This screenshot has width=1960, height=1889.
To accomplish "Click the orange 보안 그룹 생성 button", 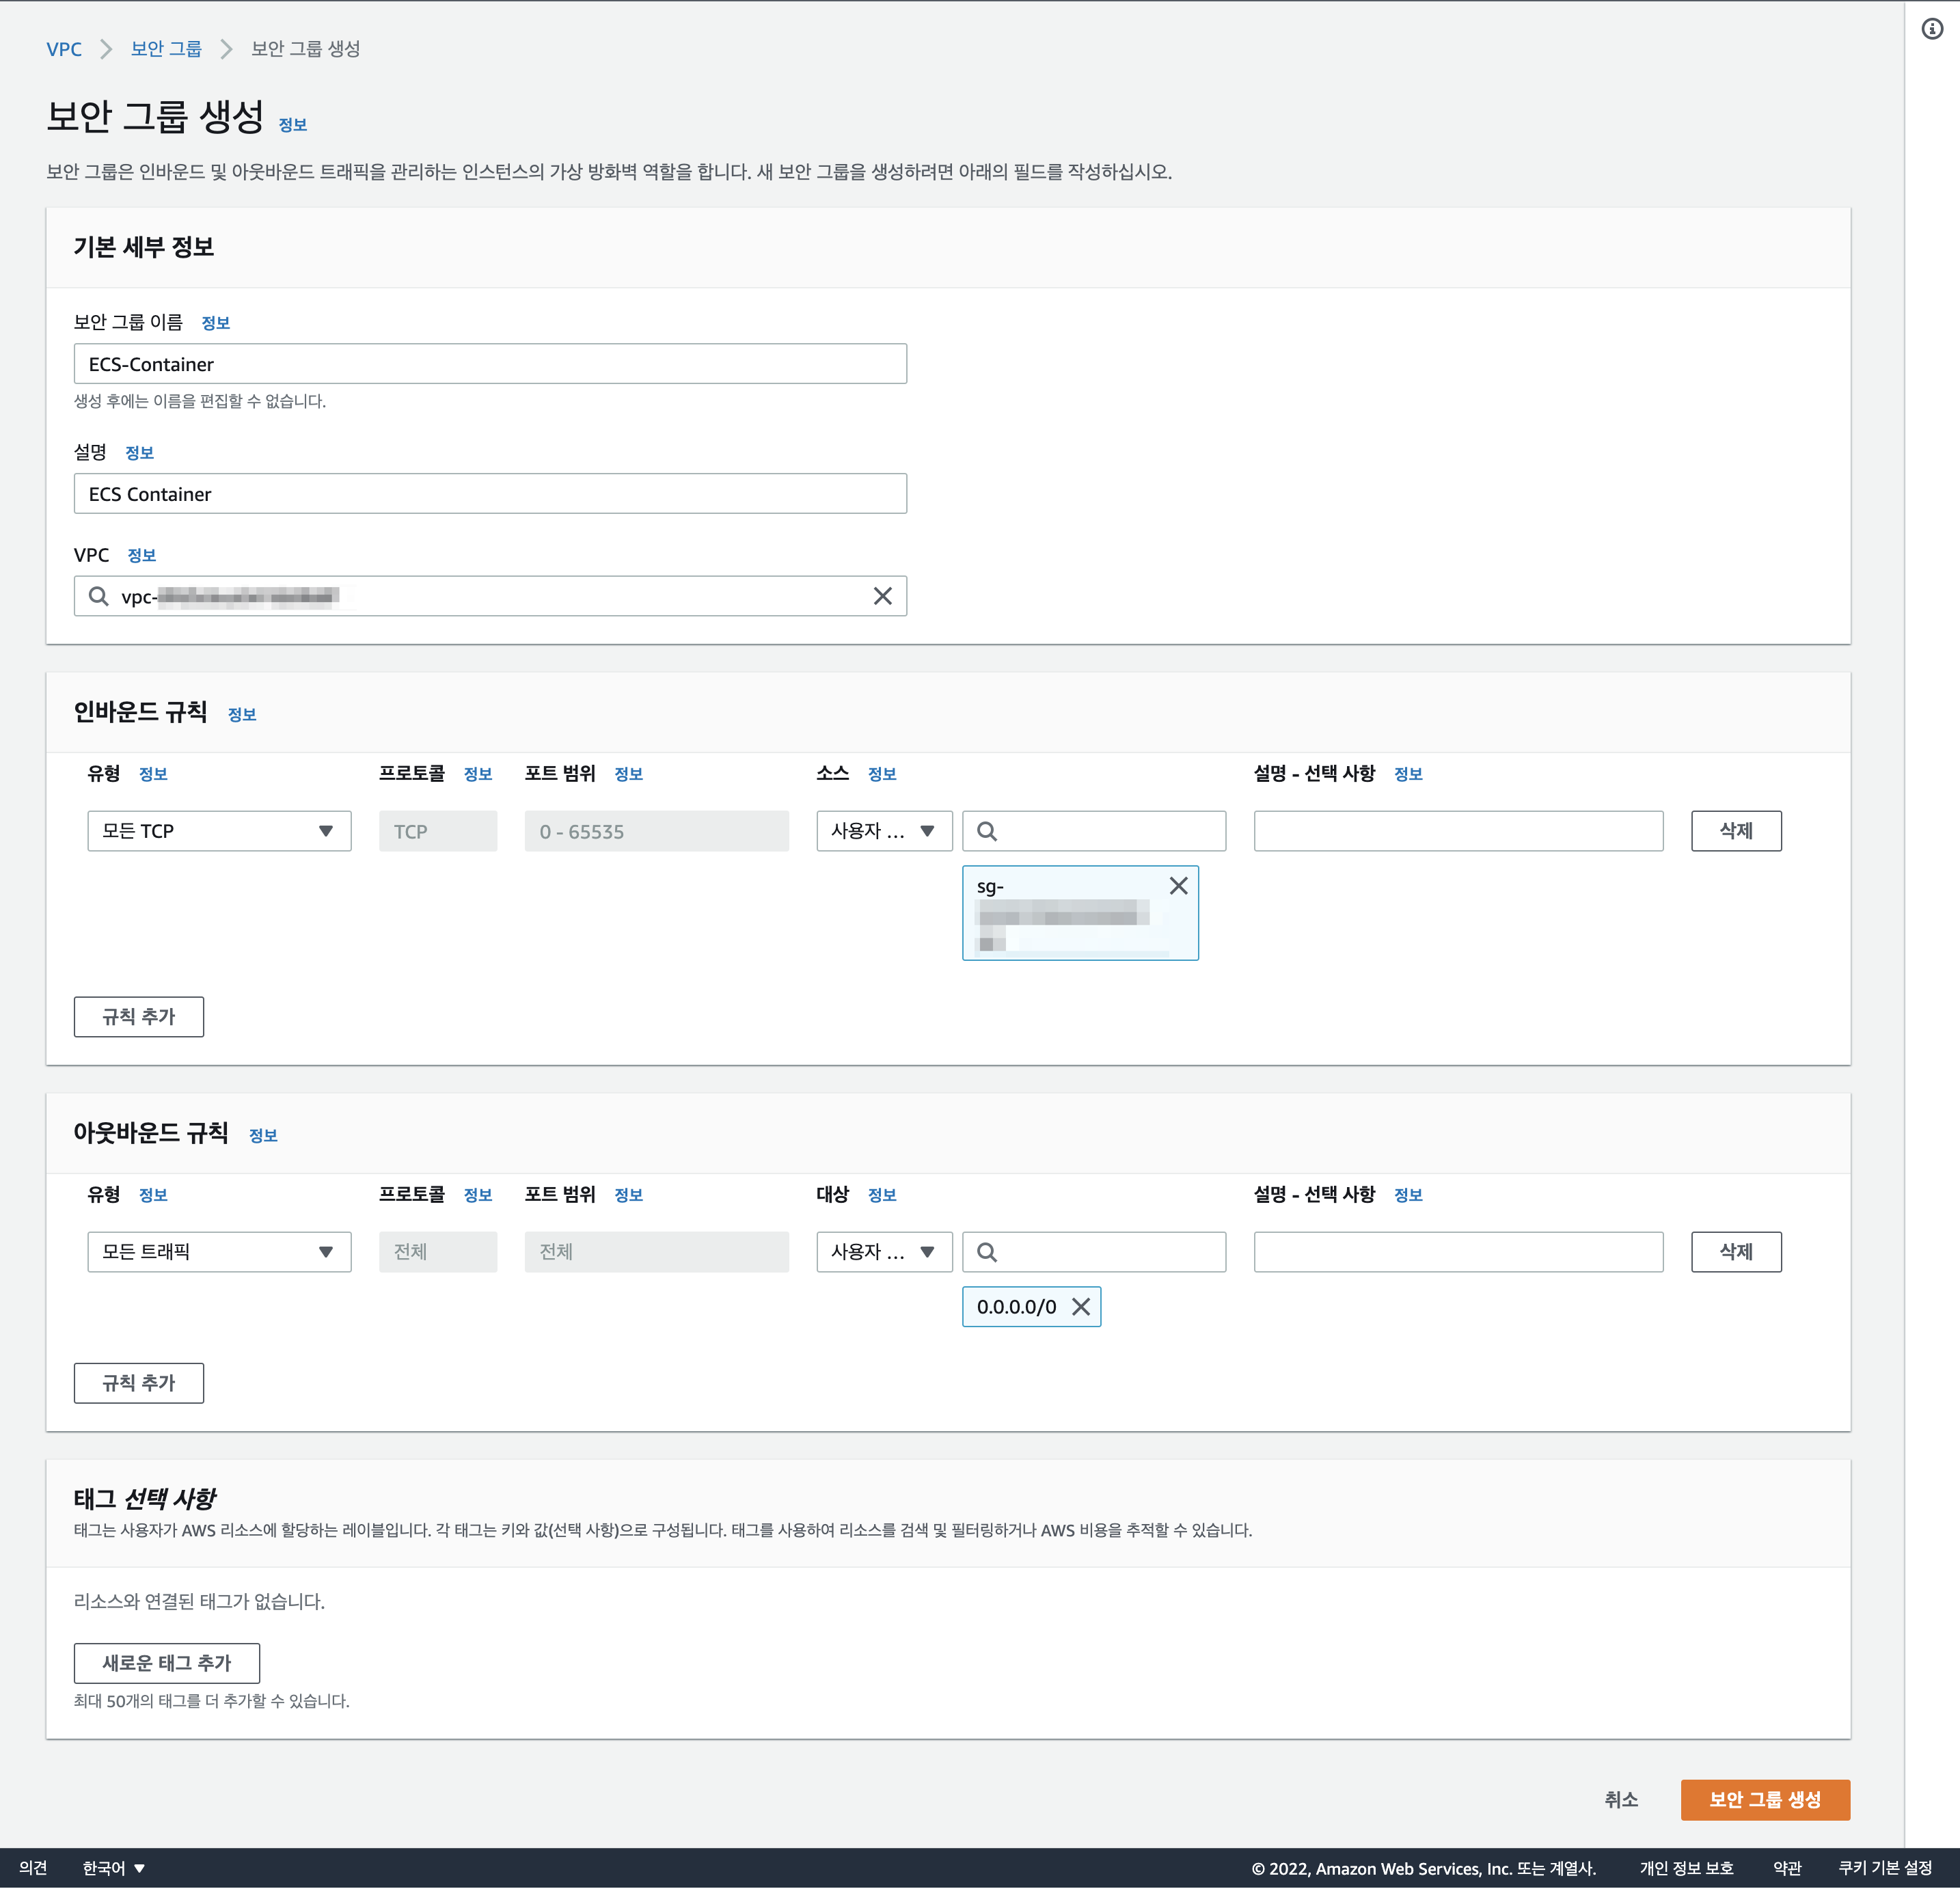I will pos(1765,1800).
